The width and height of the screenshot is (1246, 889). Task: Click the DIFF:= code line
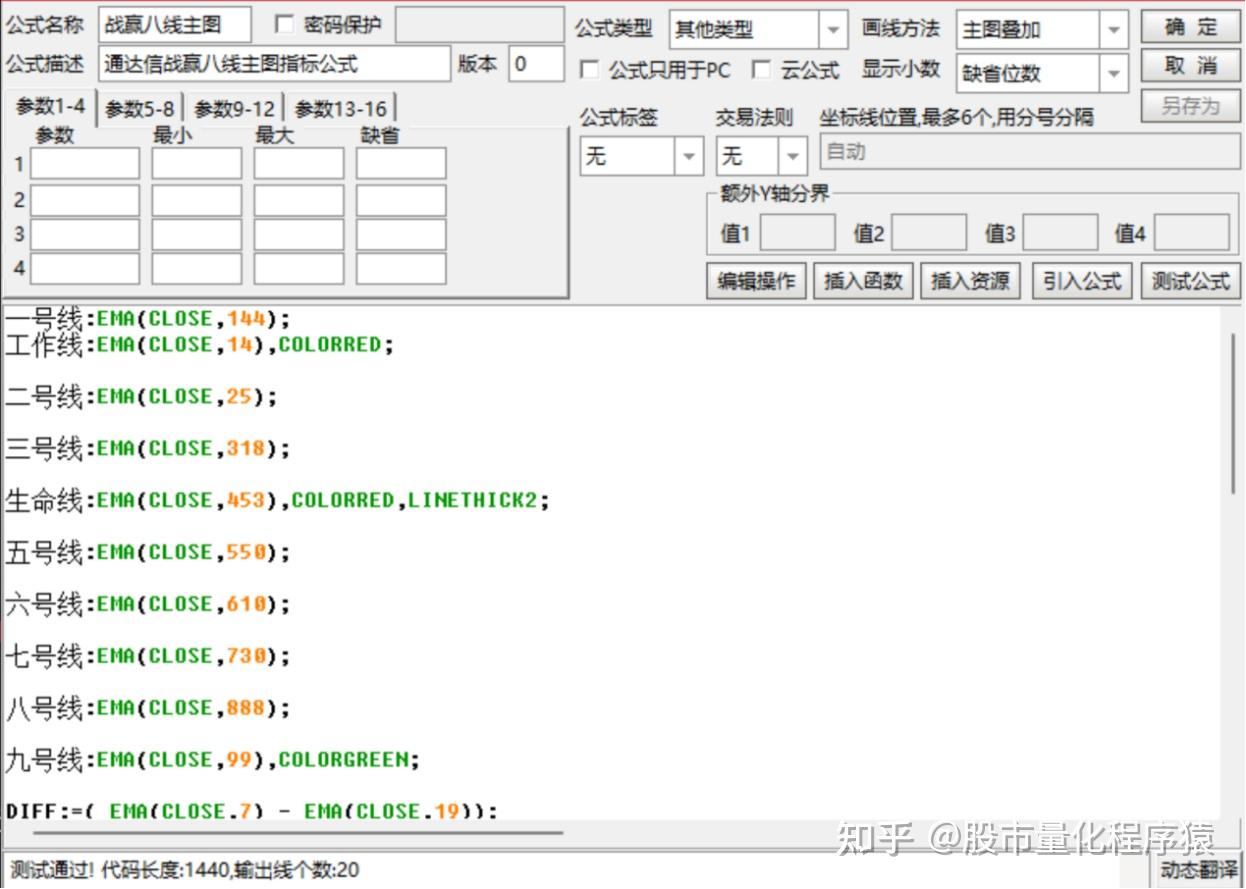pos(252,811)
